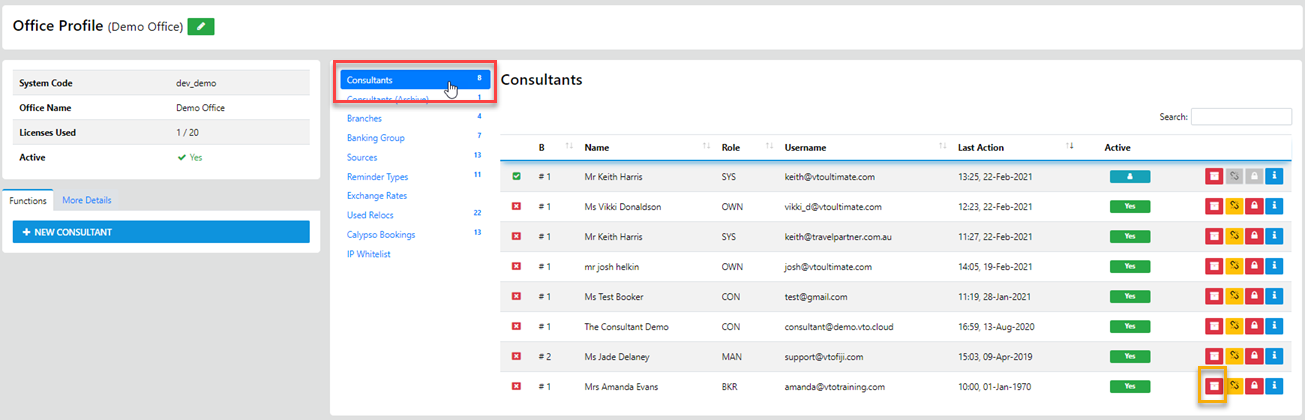The width and height of the screenshot is (1305, 420).
Task: Click the green edit pencil beside Office Profile
Action: click(x=201, y=27)
